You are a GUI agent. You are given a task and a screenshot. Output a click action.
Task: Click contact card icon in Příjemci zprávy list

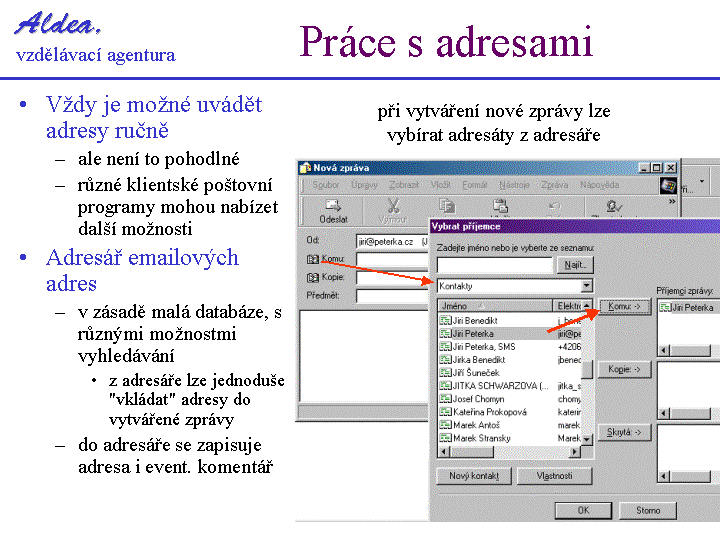(x=665, y=307)
